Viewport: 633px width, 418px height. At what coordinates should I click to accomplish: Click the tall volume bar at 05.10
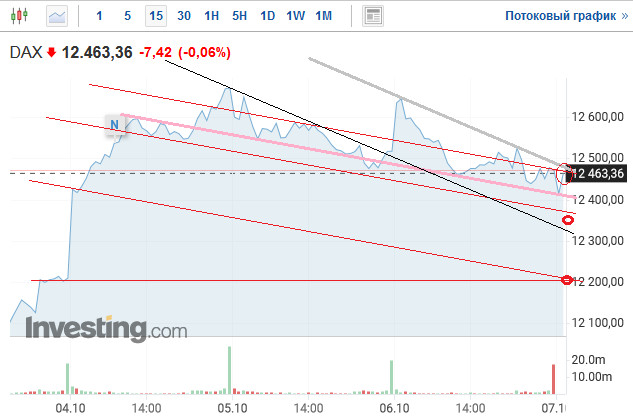(229, 370)
